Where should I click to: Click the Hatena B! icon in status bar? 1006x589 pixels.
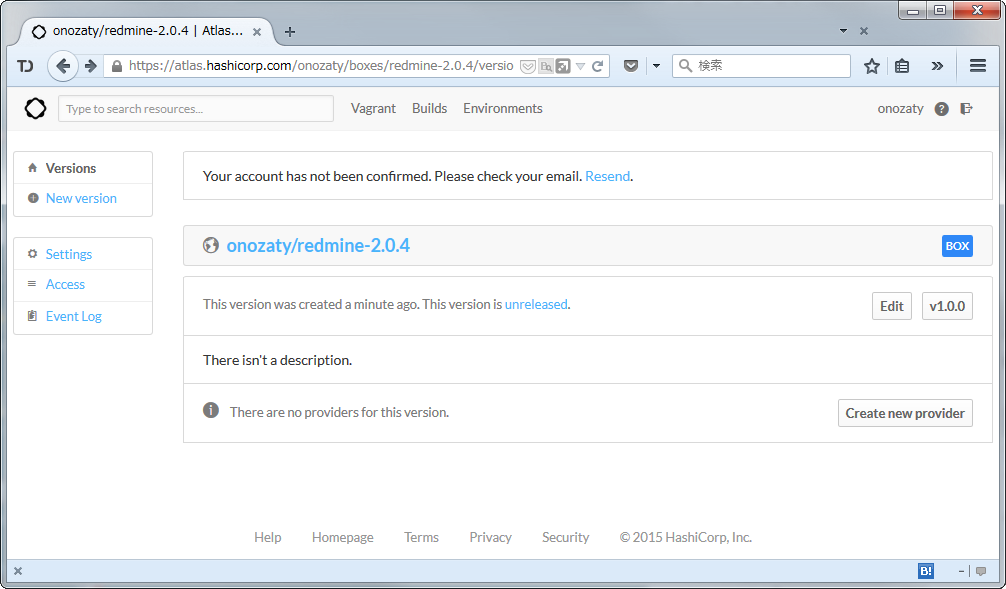point(926,571)
